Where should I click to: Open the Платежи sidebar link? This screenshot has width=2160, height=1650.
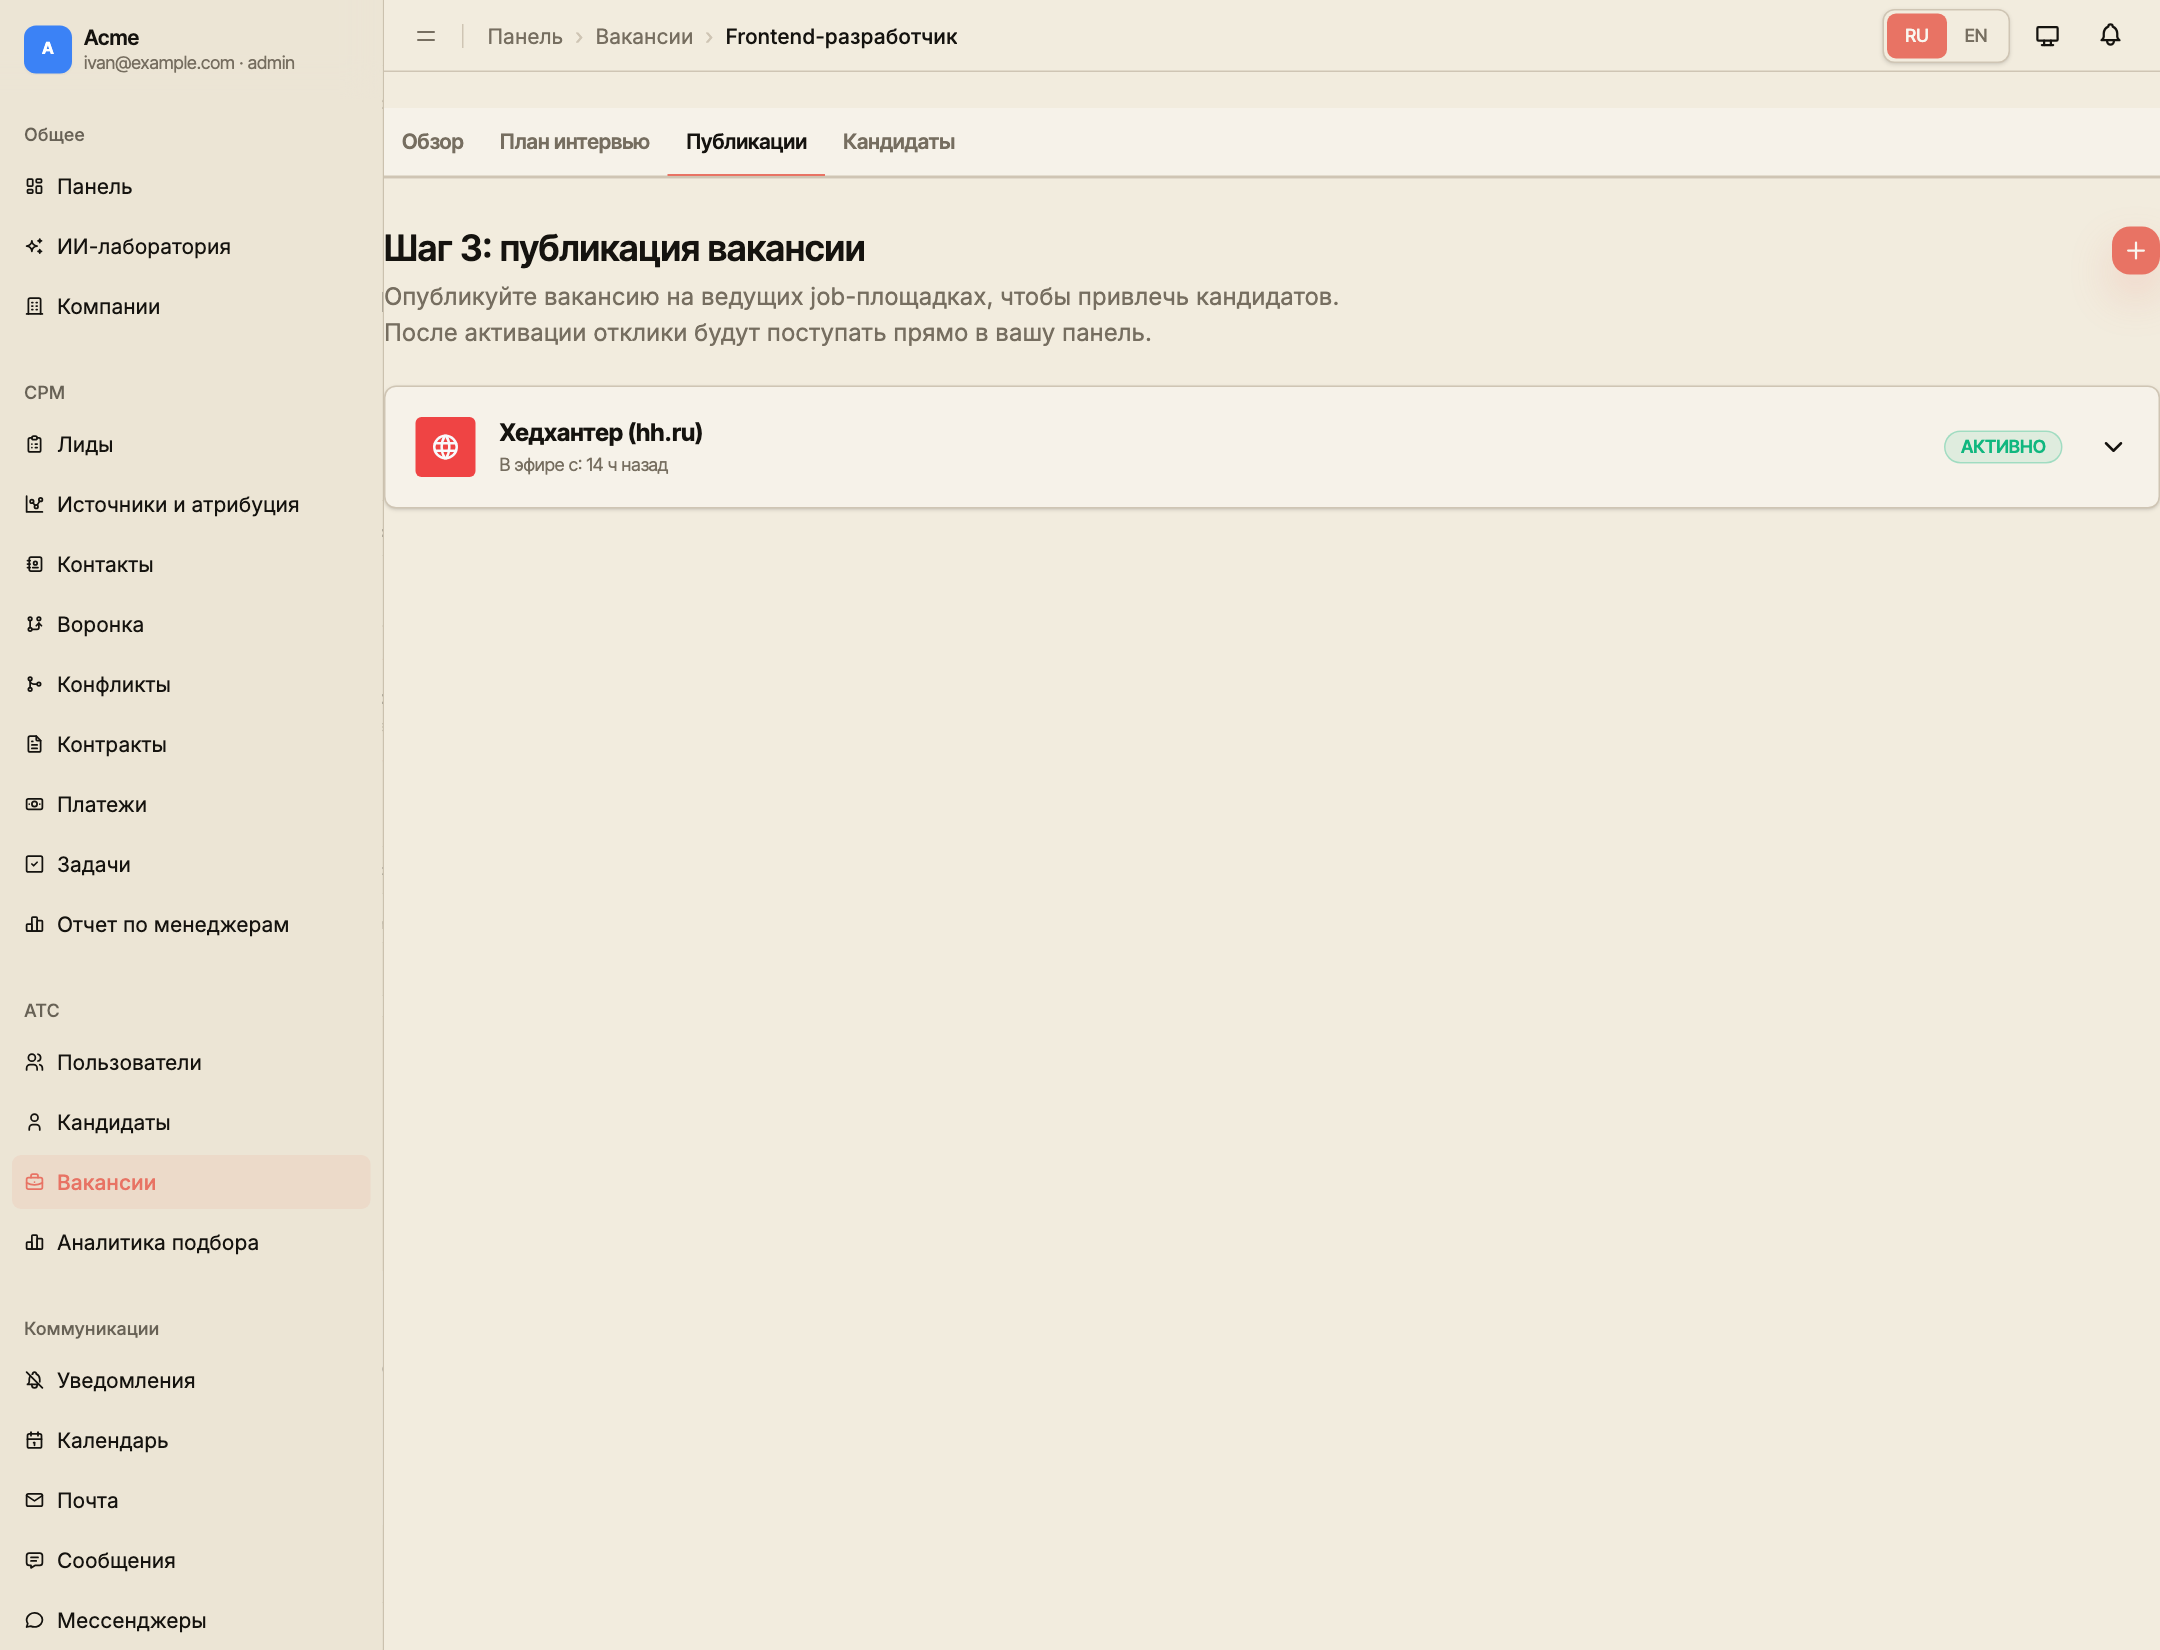(191, 805)
